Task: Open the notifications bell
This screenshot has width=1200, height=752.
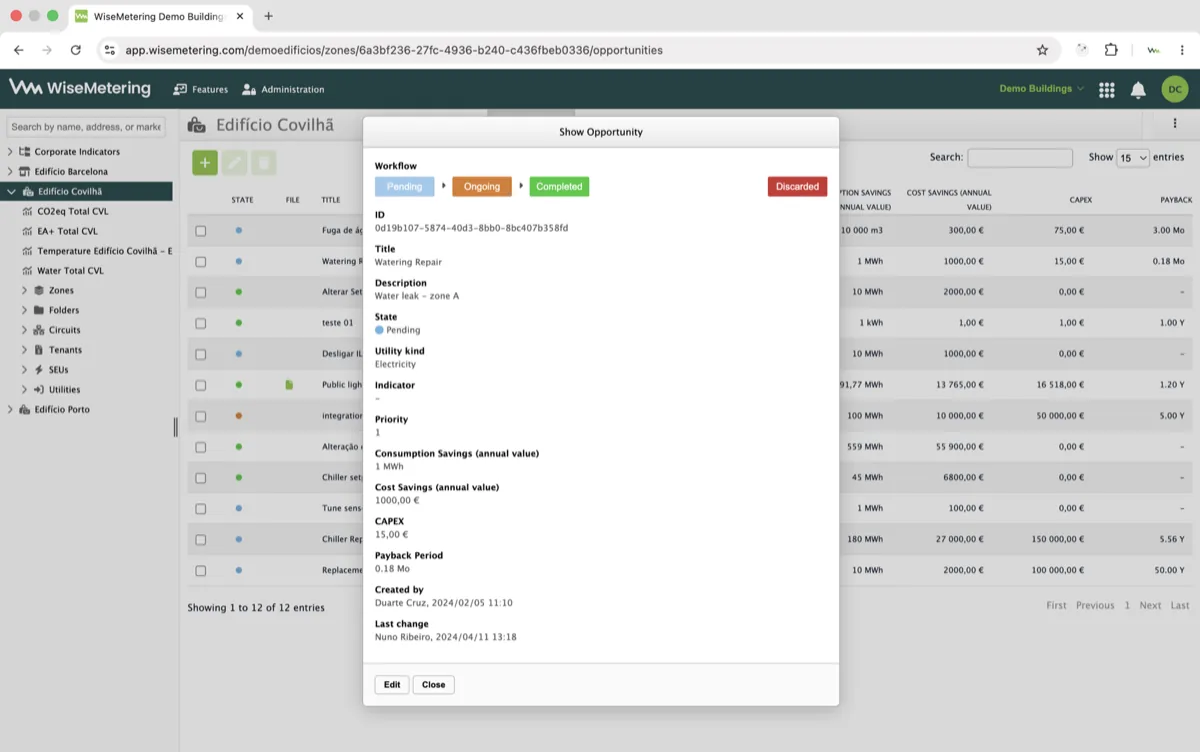Action: click(1138, 90)
